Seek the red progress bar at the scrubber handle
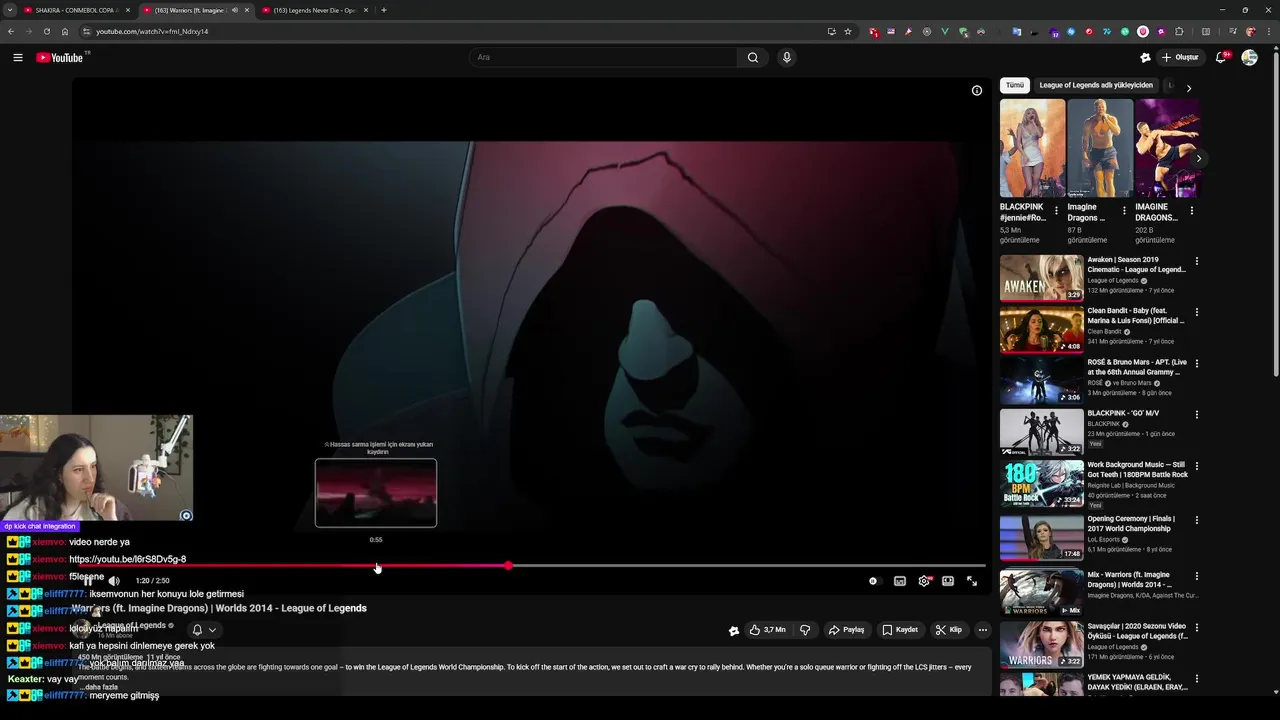The height and width of the screenshot is (720, 1280). (x=508, y=566)
